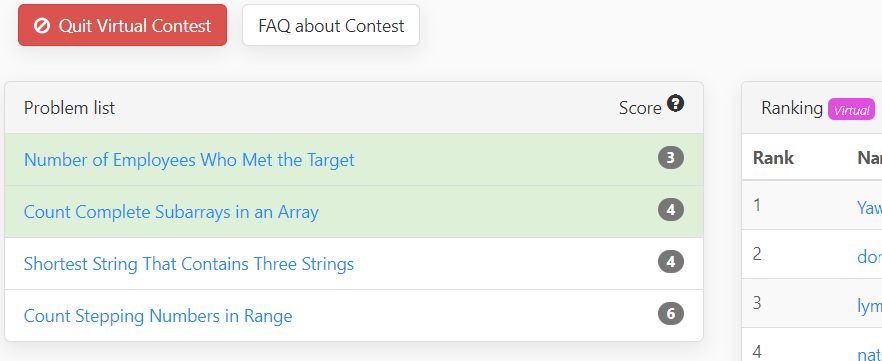Click the Ranking panel heading
882x361 pixels.
point(791,108)
